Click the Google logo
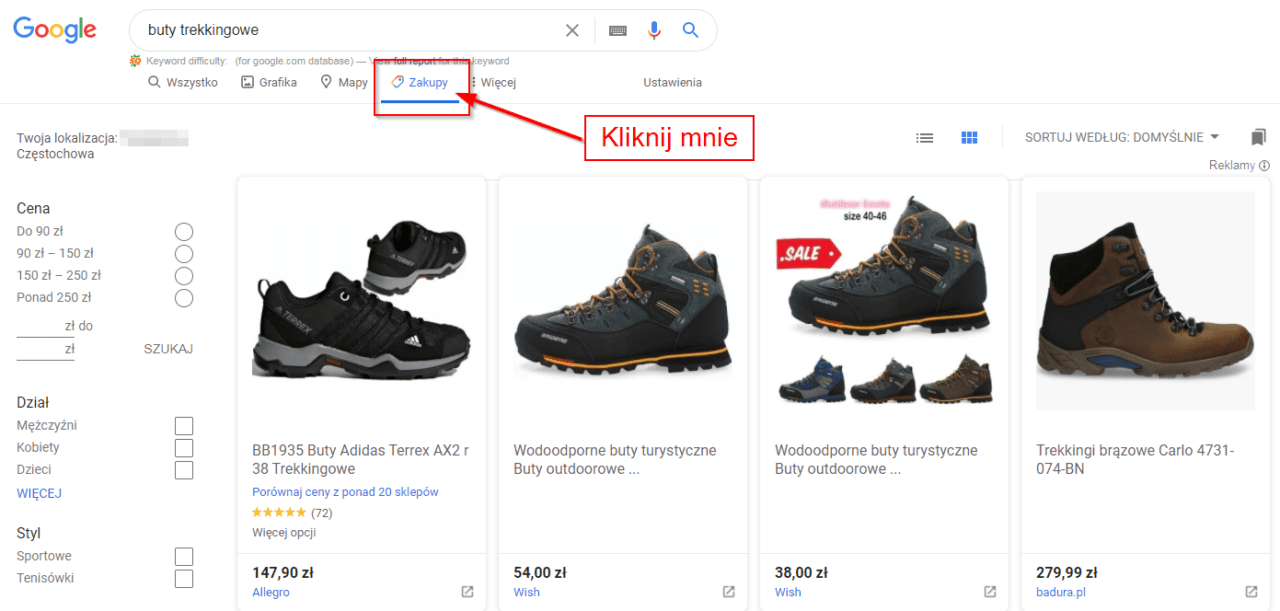Image resolution: width=1280 pixels, height=611 pixels. [x=55, y=30]
